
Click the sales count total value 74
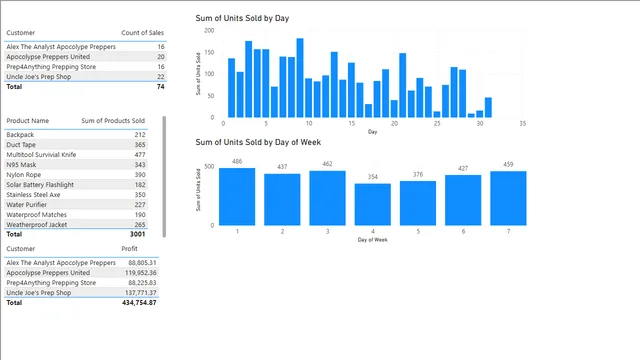pyautogui.click(x=160, y=87)
